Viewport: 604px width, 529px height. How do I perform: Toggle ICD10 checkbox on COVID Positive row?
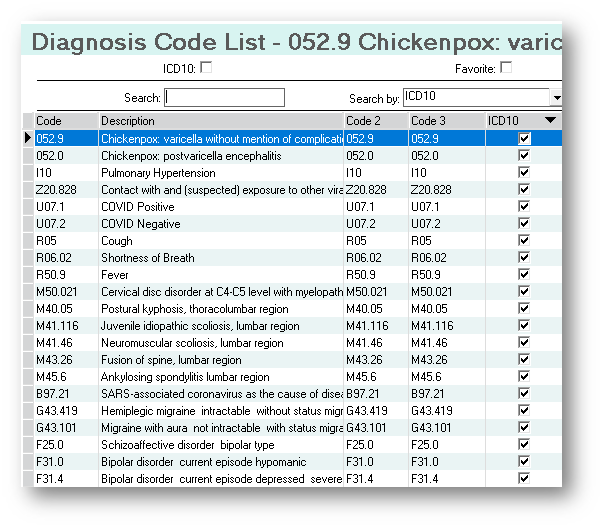point(524,207)
